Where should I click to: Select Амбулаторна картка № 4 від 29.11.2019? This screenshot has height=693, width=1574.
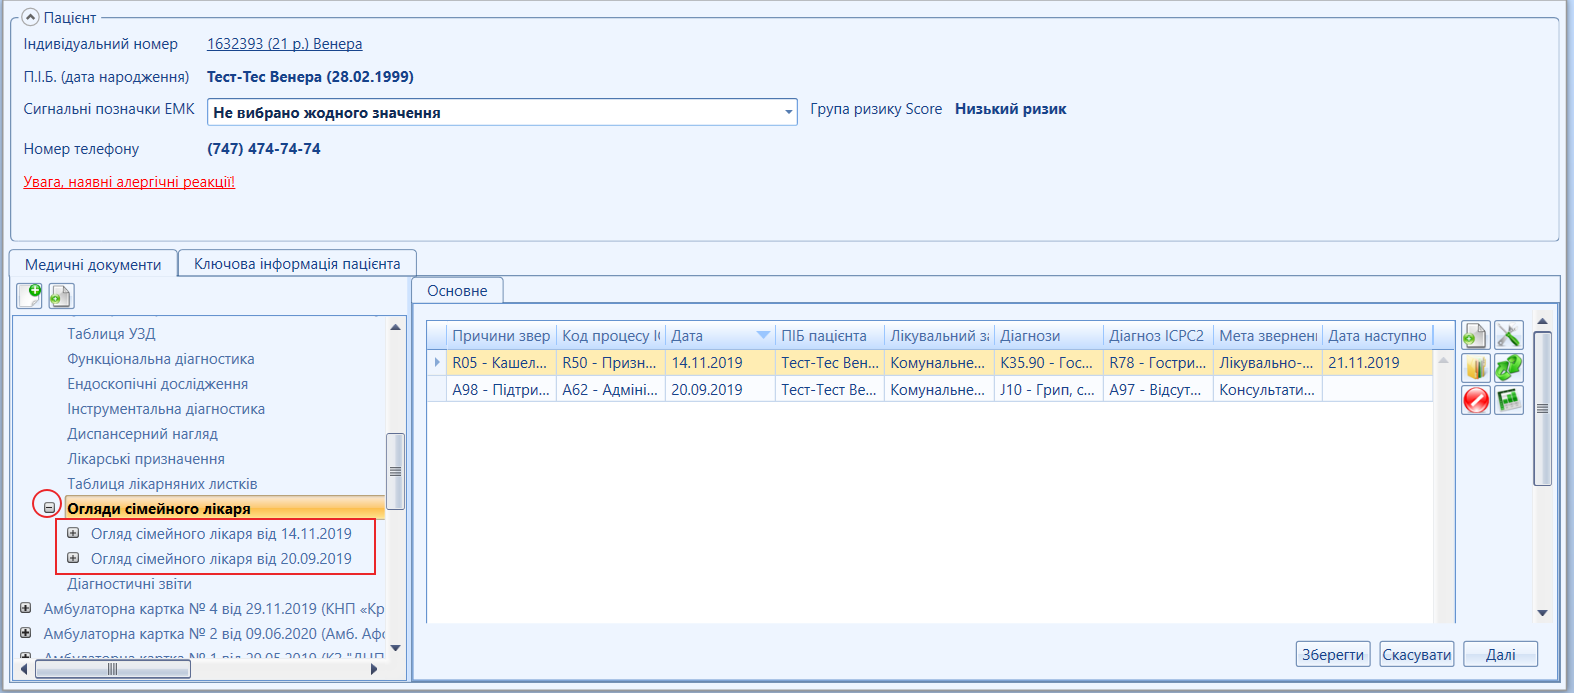[x=214, y=609]
